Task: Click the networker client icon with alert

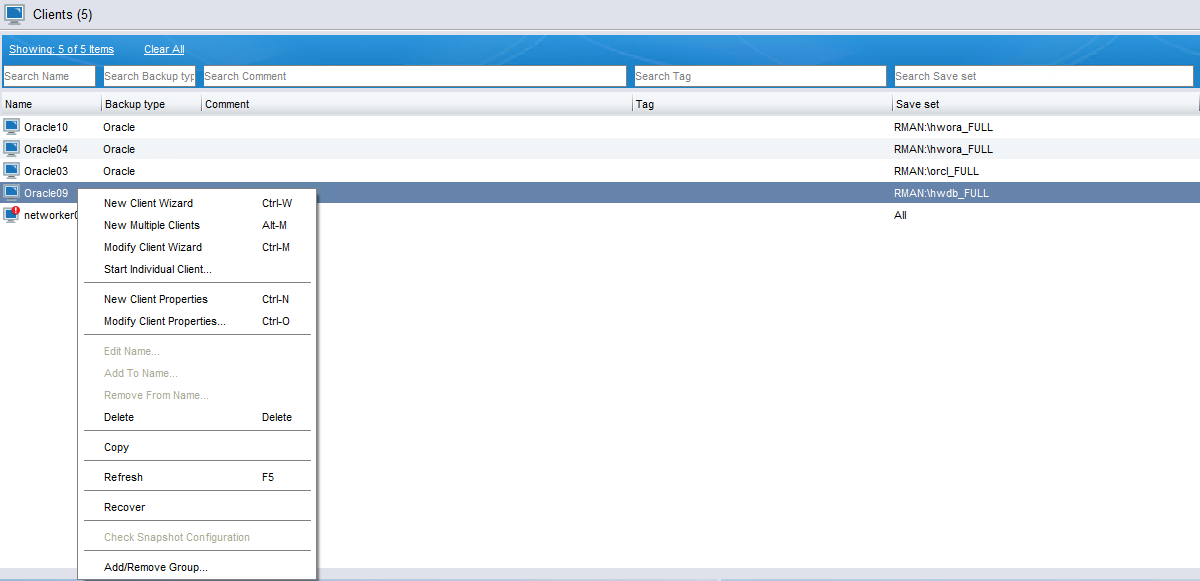Action: [x=12, y=215]
